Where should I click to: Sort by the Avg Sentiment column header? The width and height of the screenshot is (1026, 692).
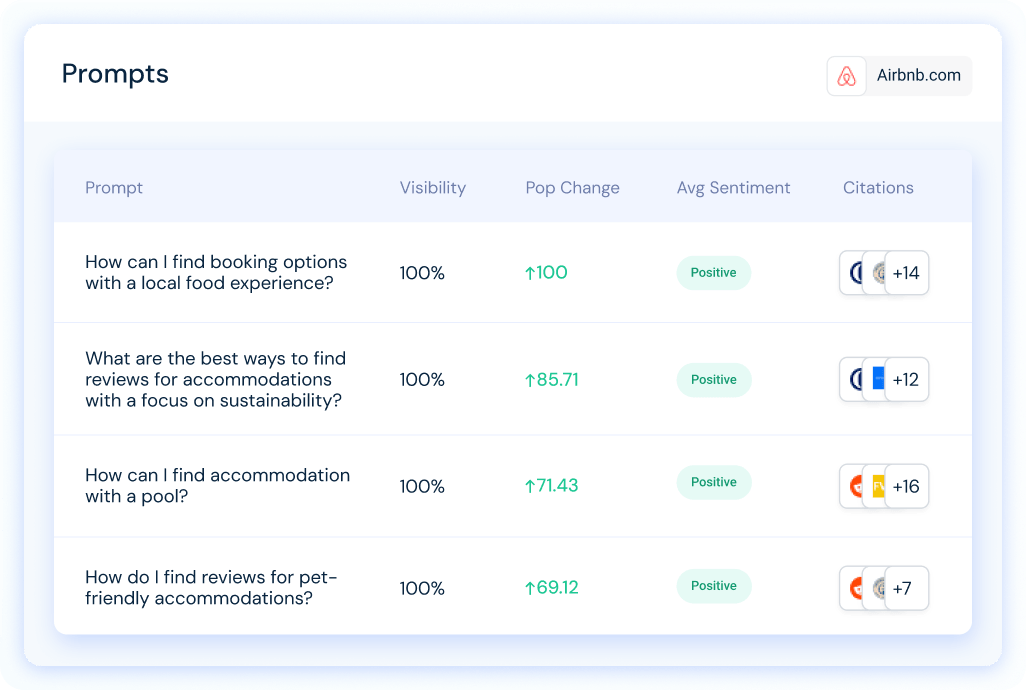(x=733, y=188)
